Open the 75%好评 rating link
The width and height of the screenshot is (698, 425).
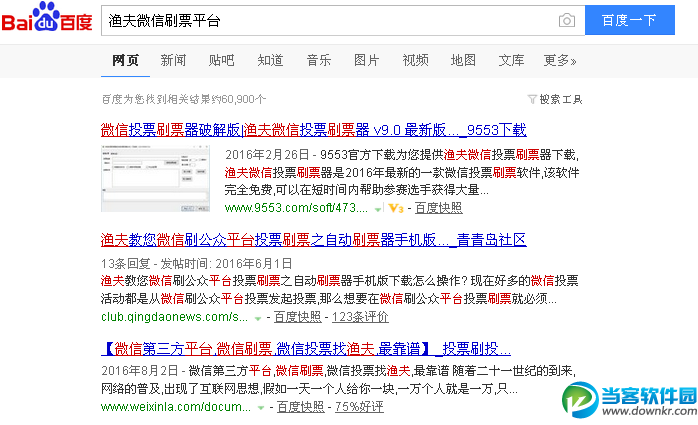pos(359,407)
